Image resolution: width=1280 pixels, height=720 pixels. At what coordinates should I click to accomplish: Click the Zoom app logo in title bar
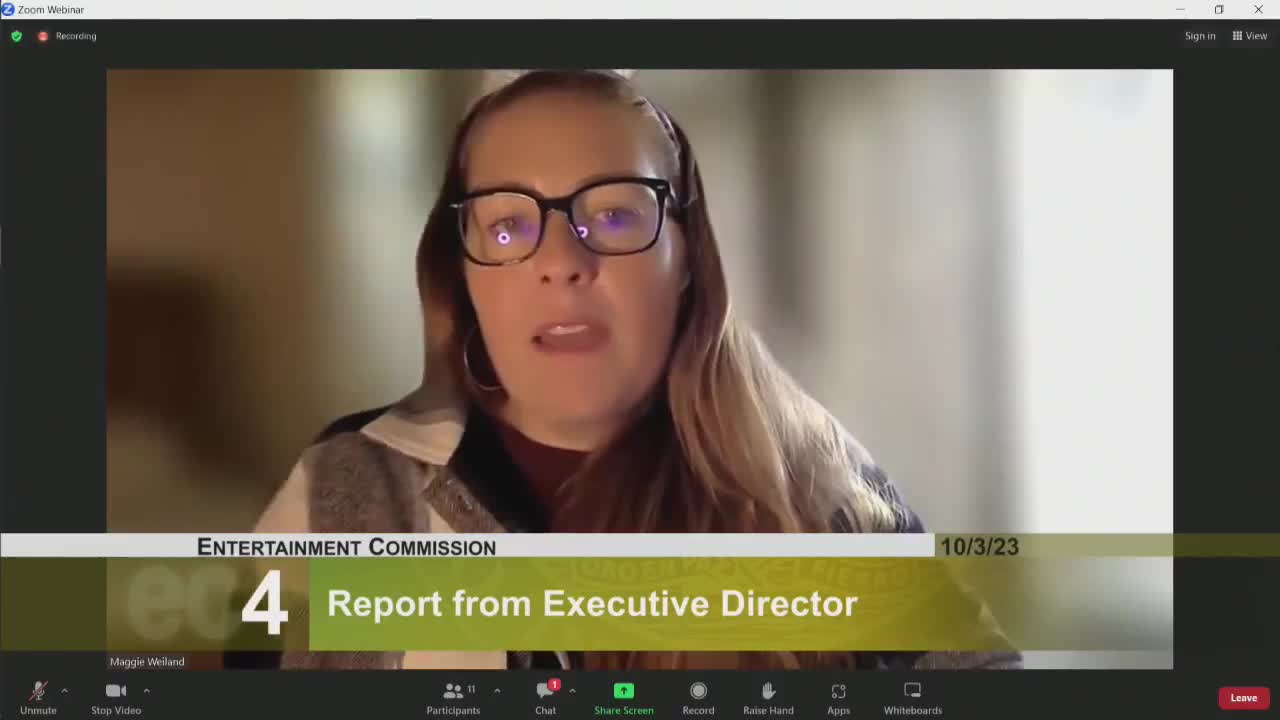coord(8,9)
